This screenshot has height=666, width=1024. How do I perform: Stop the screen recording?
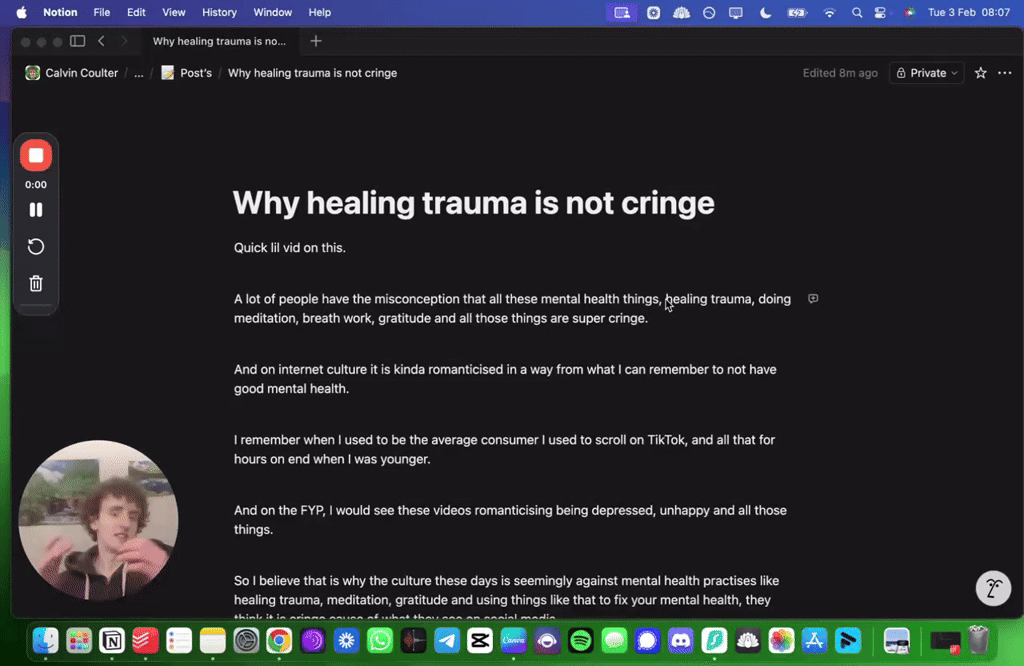35,155
